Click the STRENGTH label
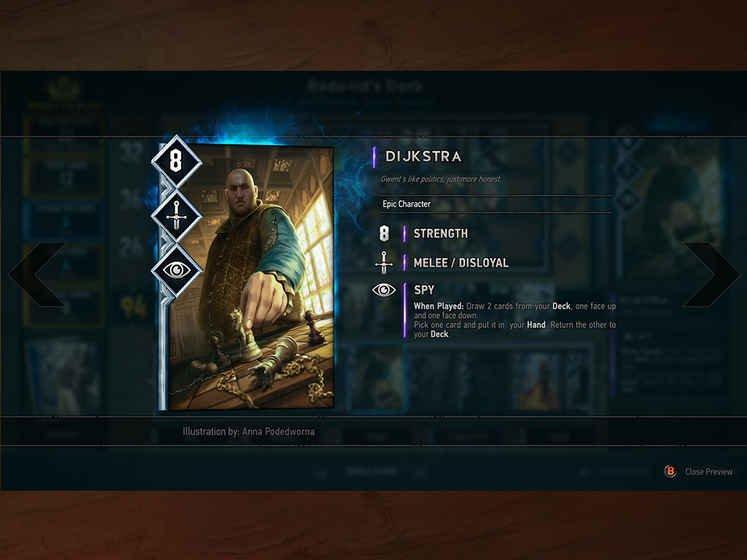 point(441,234)
